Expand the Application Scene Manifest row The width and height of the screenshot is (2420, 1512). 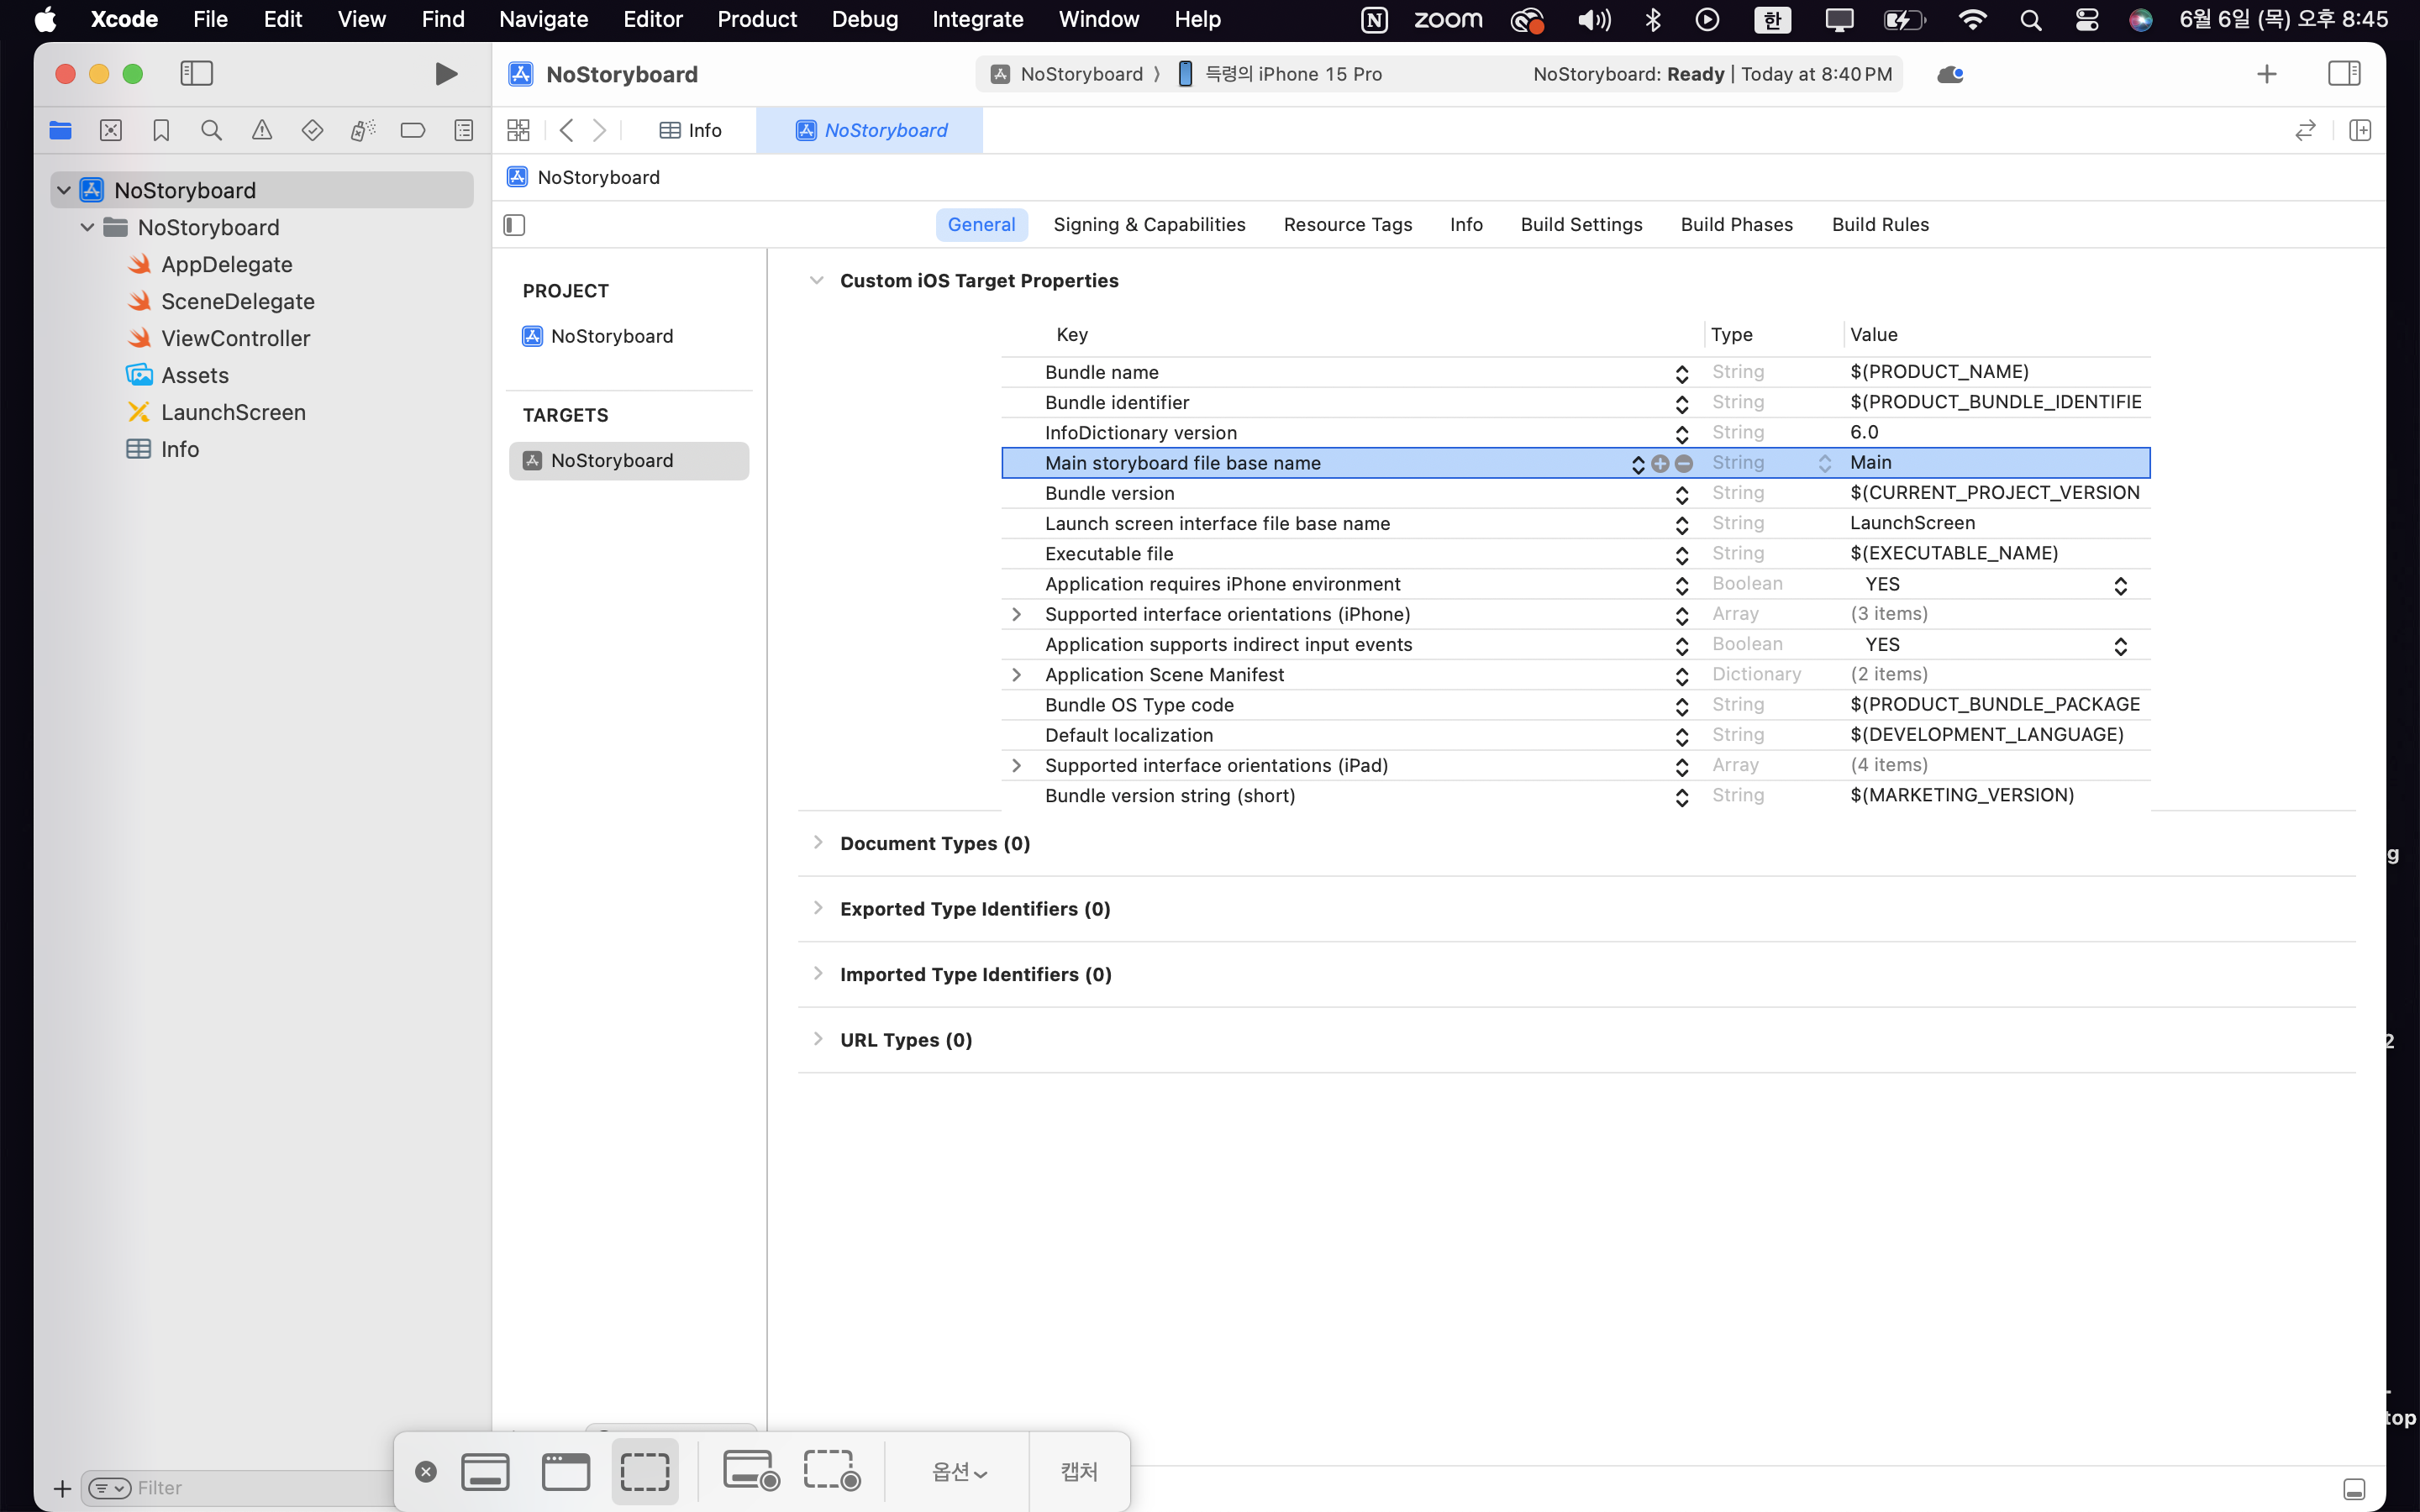(x=1016, y=675)
